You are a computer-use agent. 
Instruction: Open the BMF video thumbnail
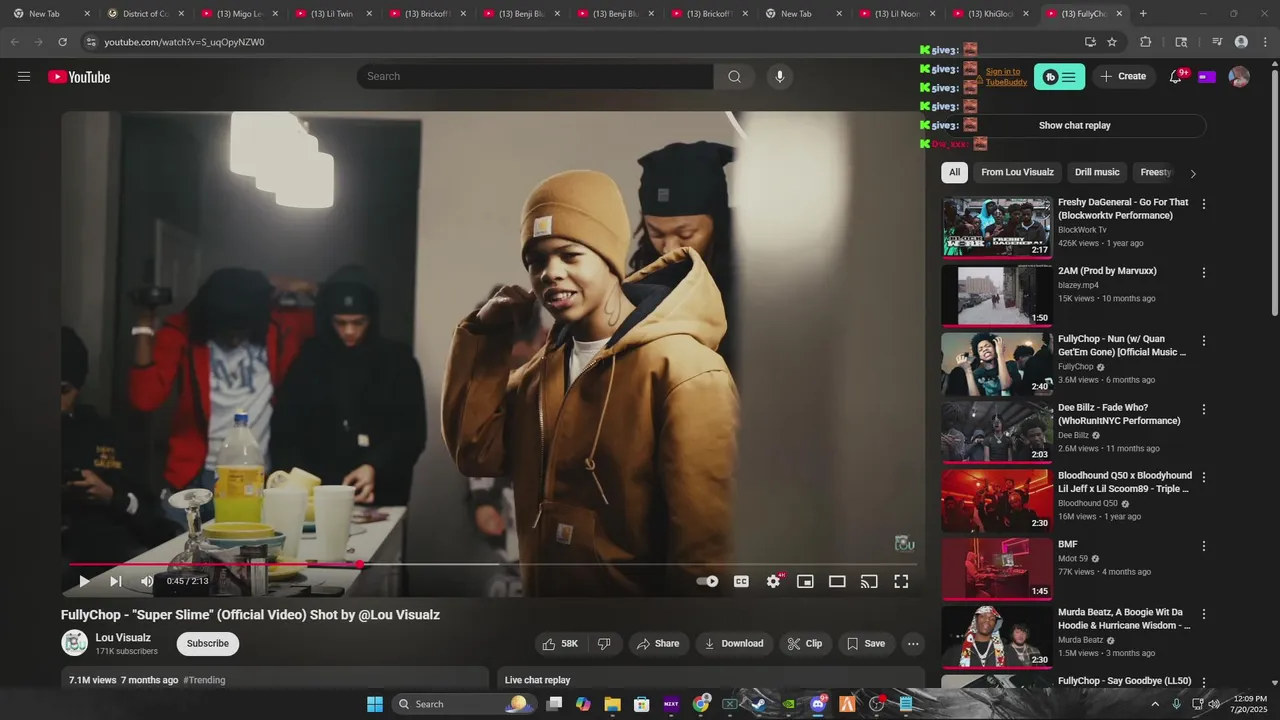(x=997, y=569)
